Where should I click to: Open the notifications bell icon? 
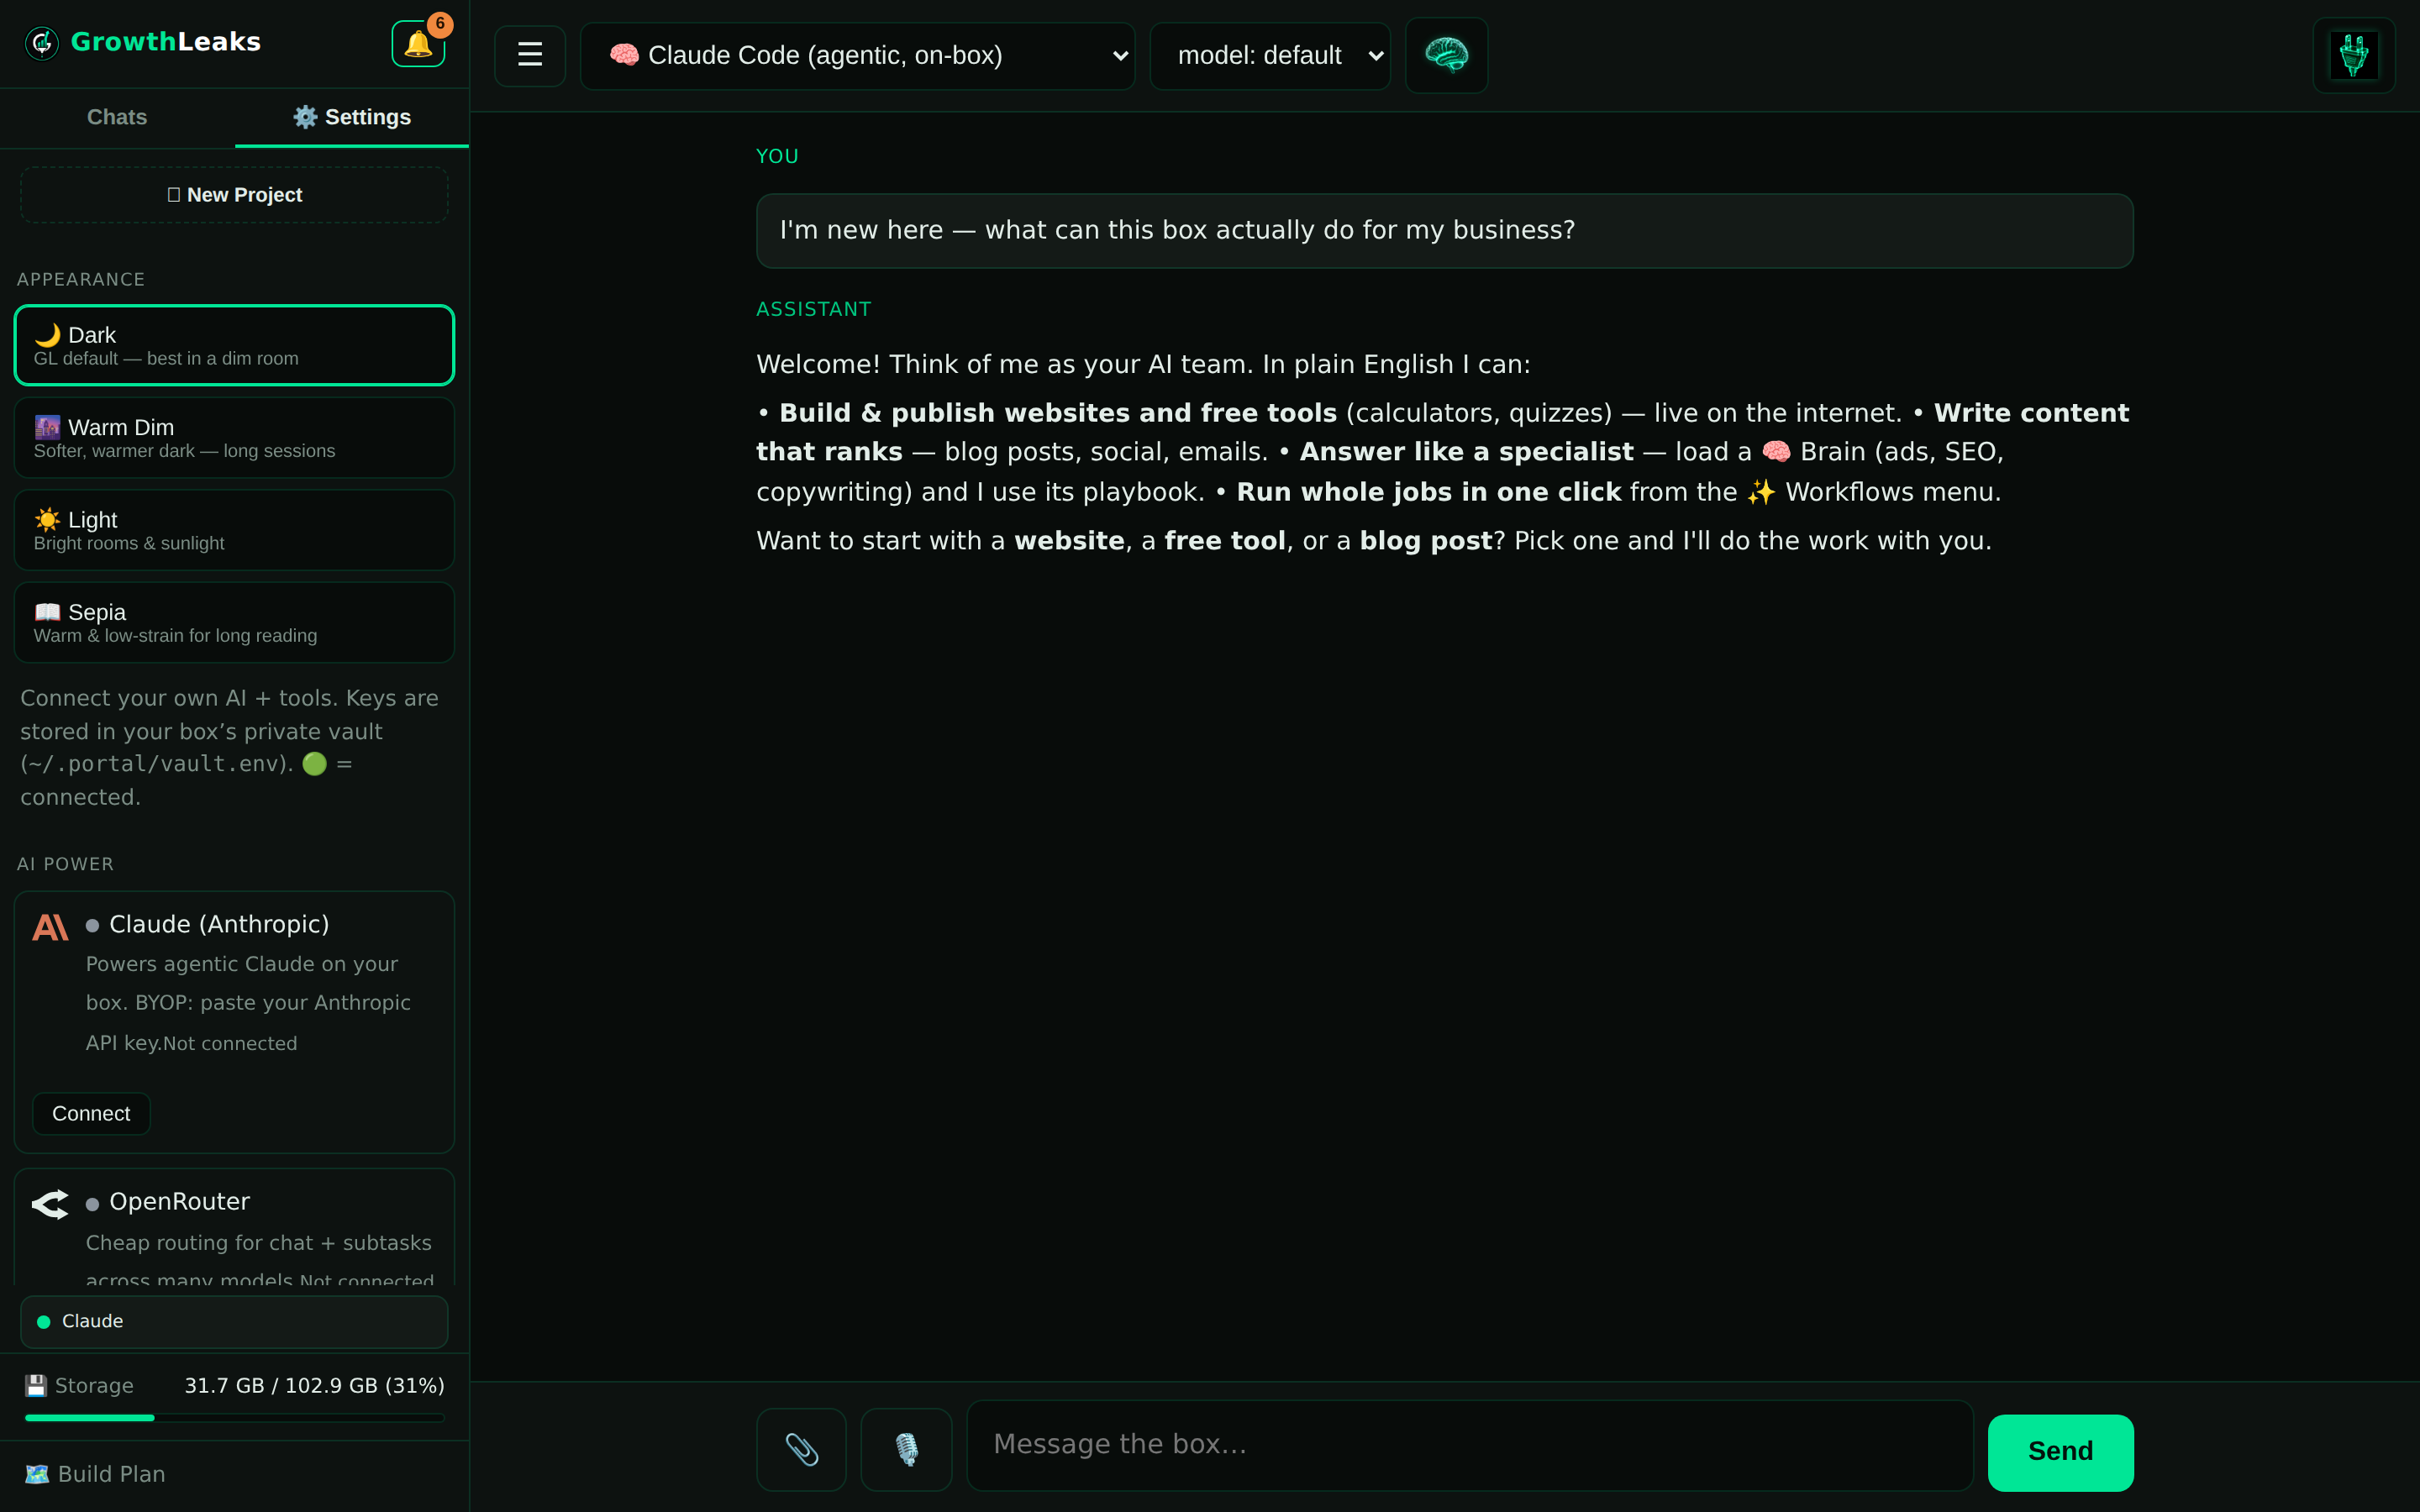coord(418,44)
